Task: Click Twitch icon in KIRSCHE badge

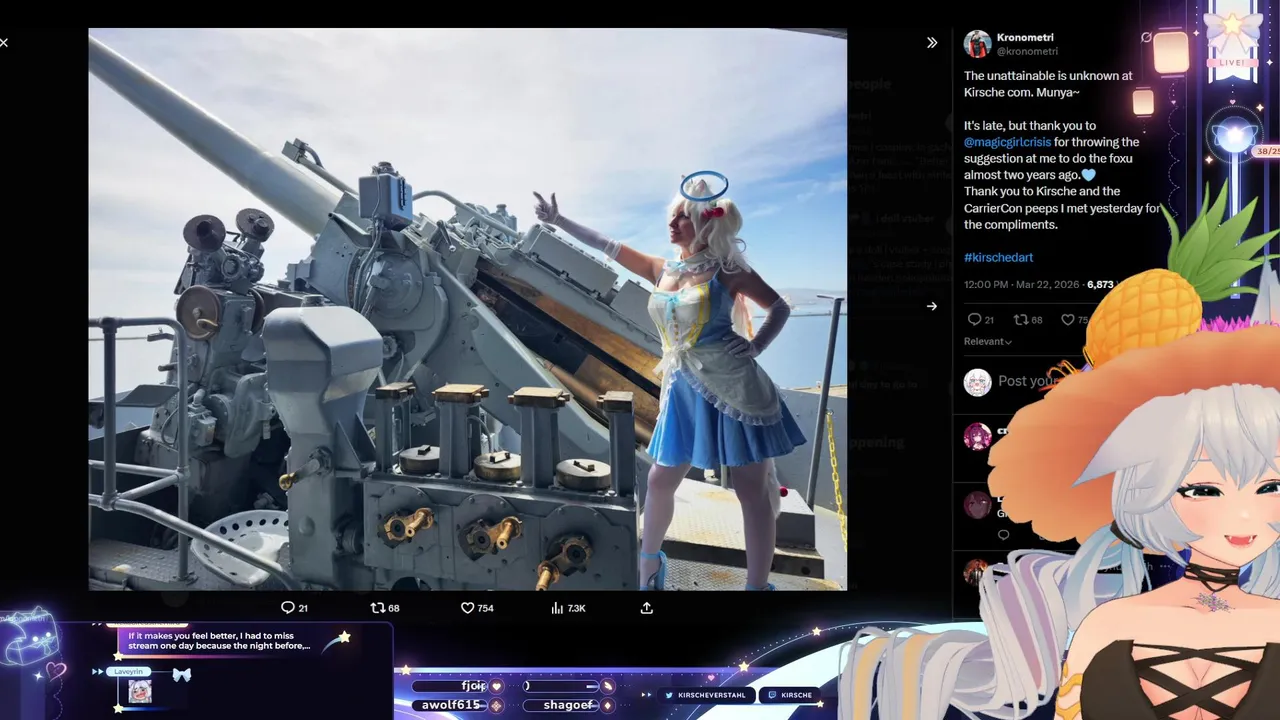Action: [772, 695]
